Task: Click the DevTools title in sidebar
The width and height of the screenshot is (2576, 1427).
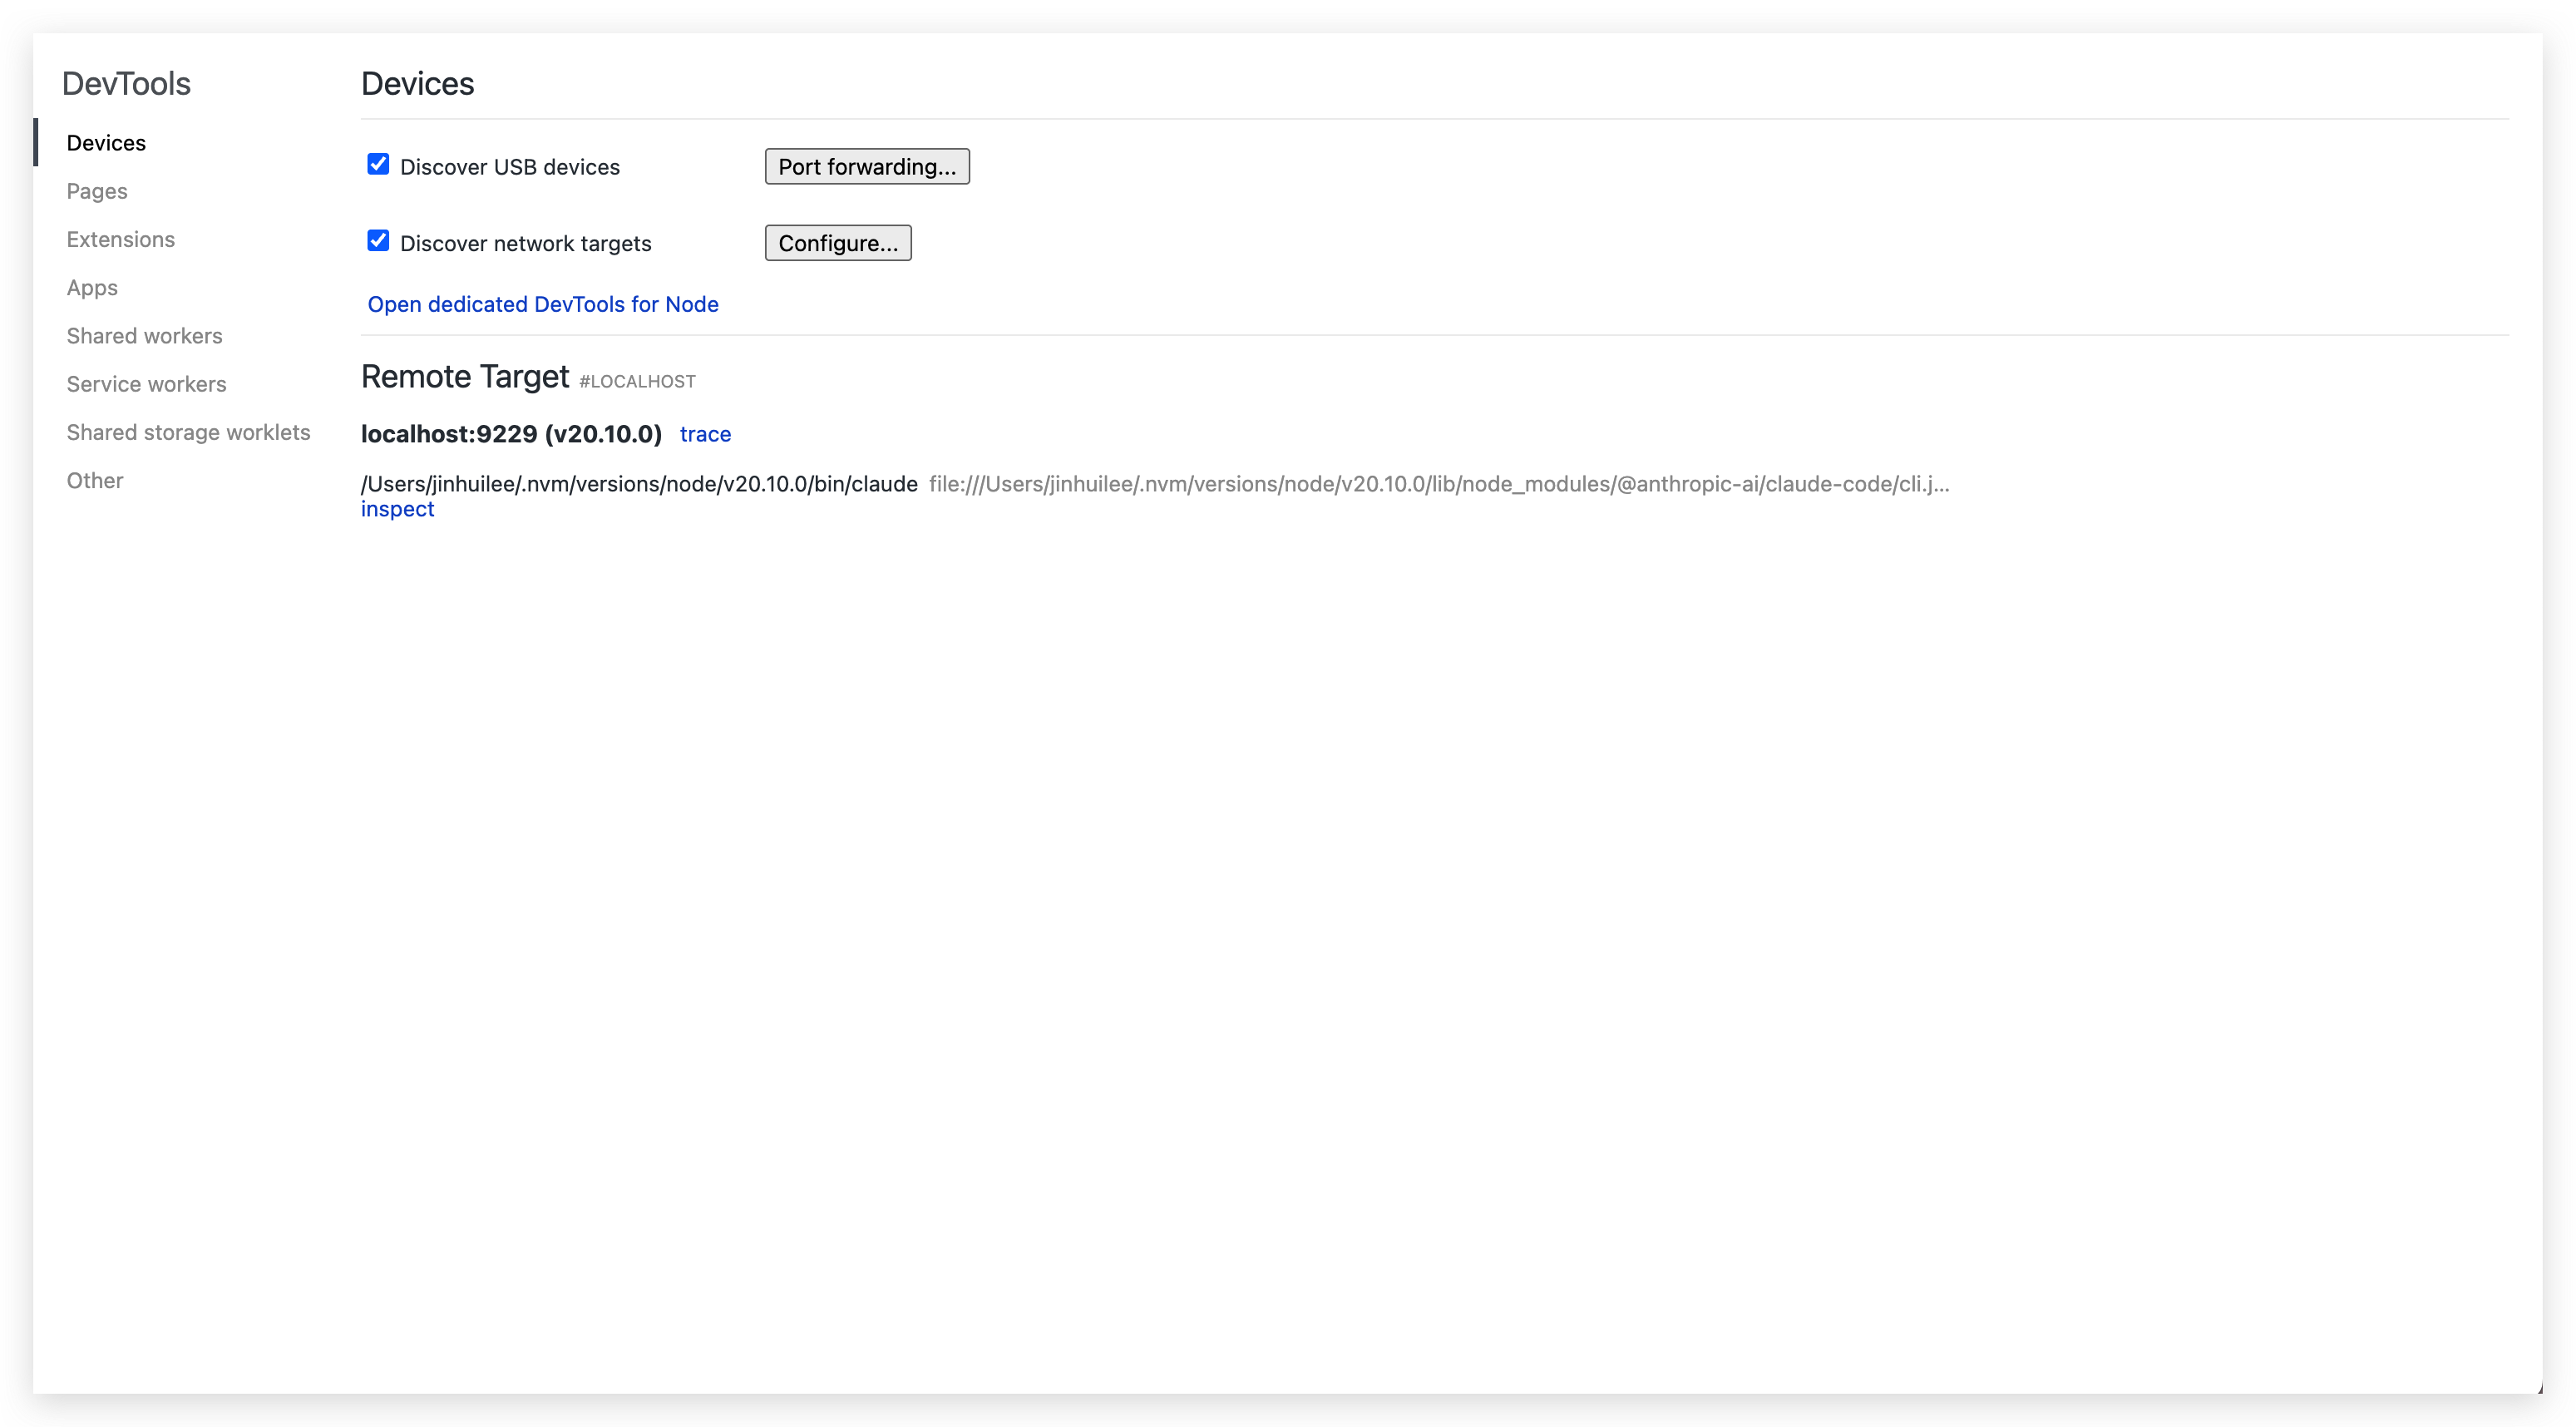Action: (126, 83)
